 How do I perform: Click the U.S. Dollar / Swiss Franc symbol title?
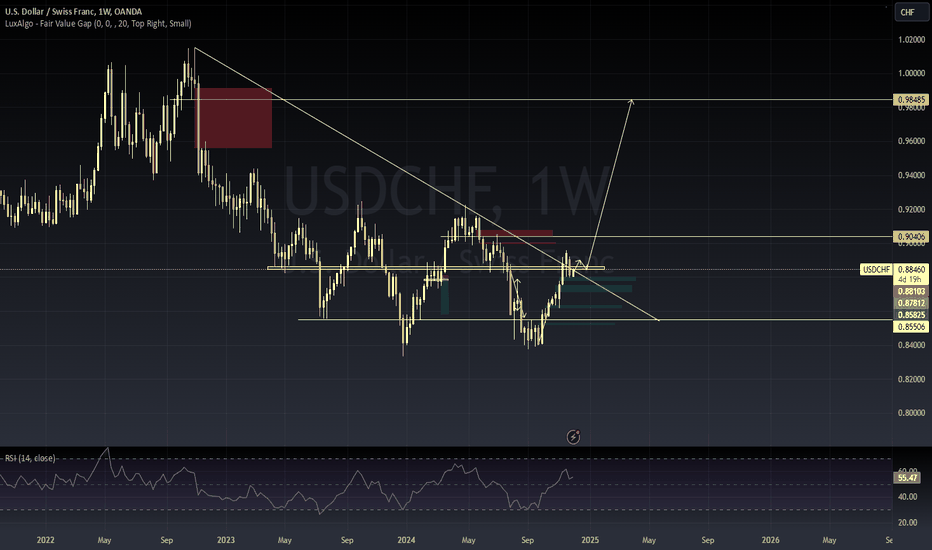tap(74, 11)
